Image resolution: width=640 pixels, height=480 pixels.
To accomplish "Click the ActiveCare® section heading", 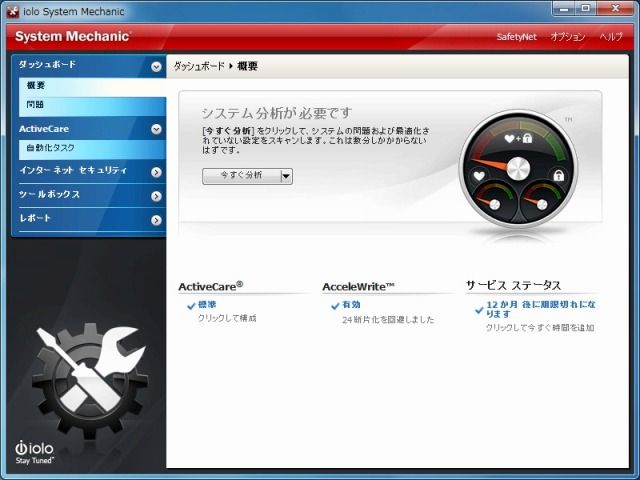I will click(x=211, y=286).
